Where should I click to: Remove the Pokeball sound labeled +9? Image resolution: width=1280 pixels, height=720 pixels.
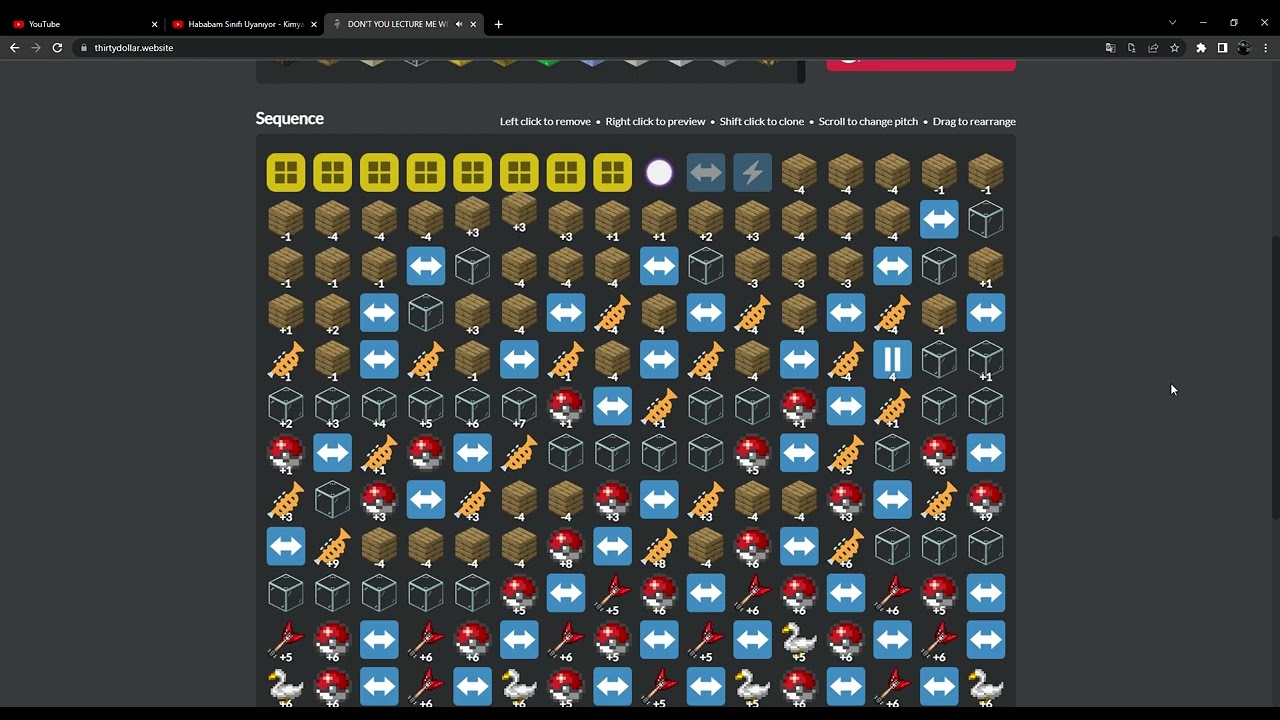tap(986, 500)
